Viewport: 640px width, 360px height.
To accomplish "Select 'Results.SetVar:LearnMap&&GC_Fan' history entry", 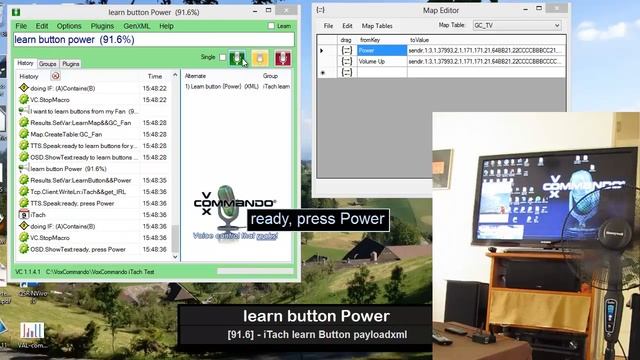I will (81, 123).
